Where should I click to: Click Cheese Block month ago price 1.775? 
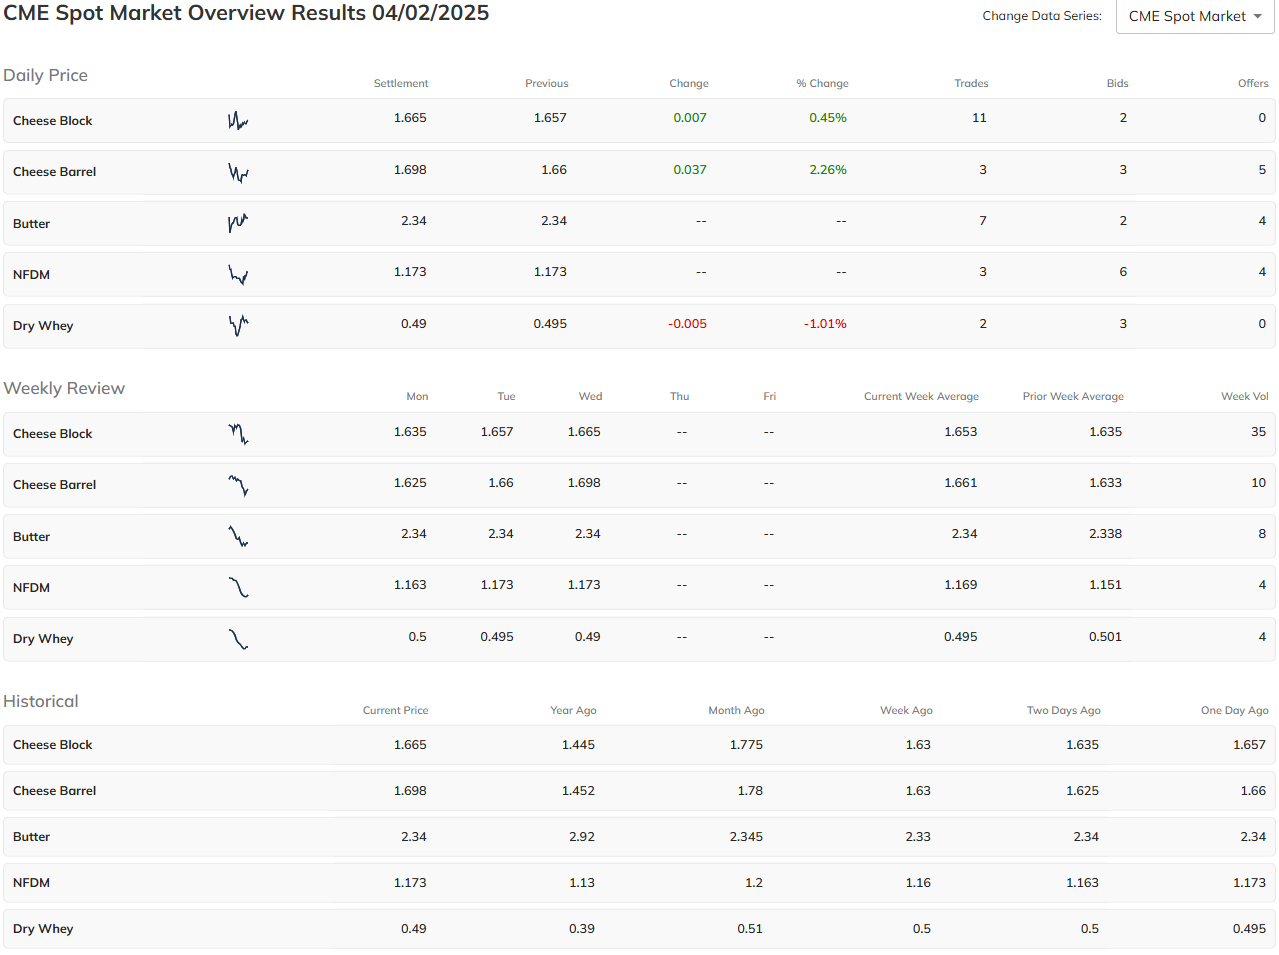point(746,745)
